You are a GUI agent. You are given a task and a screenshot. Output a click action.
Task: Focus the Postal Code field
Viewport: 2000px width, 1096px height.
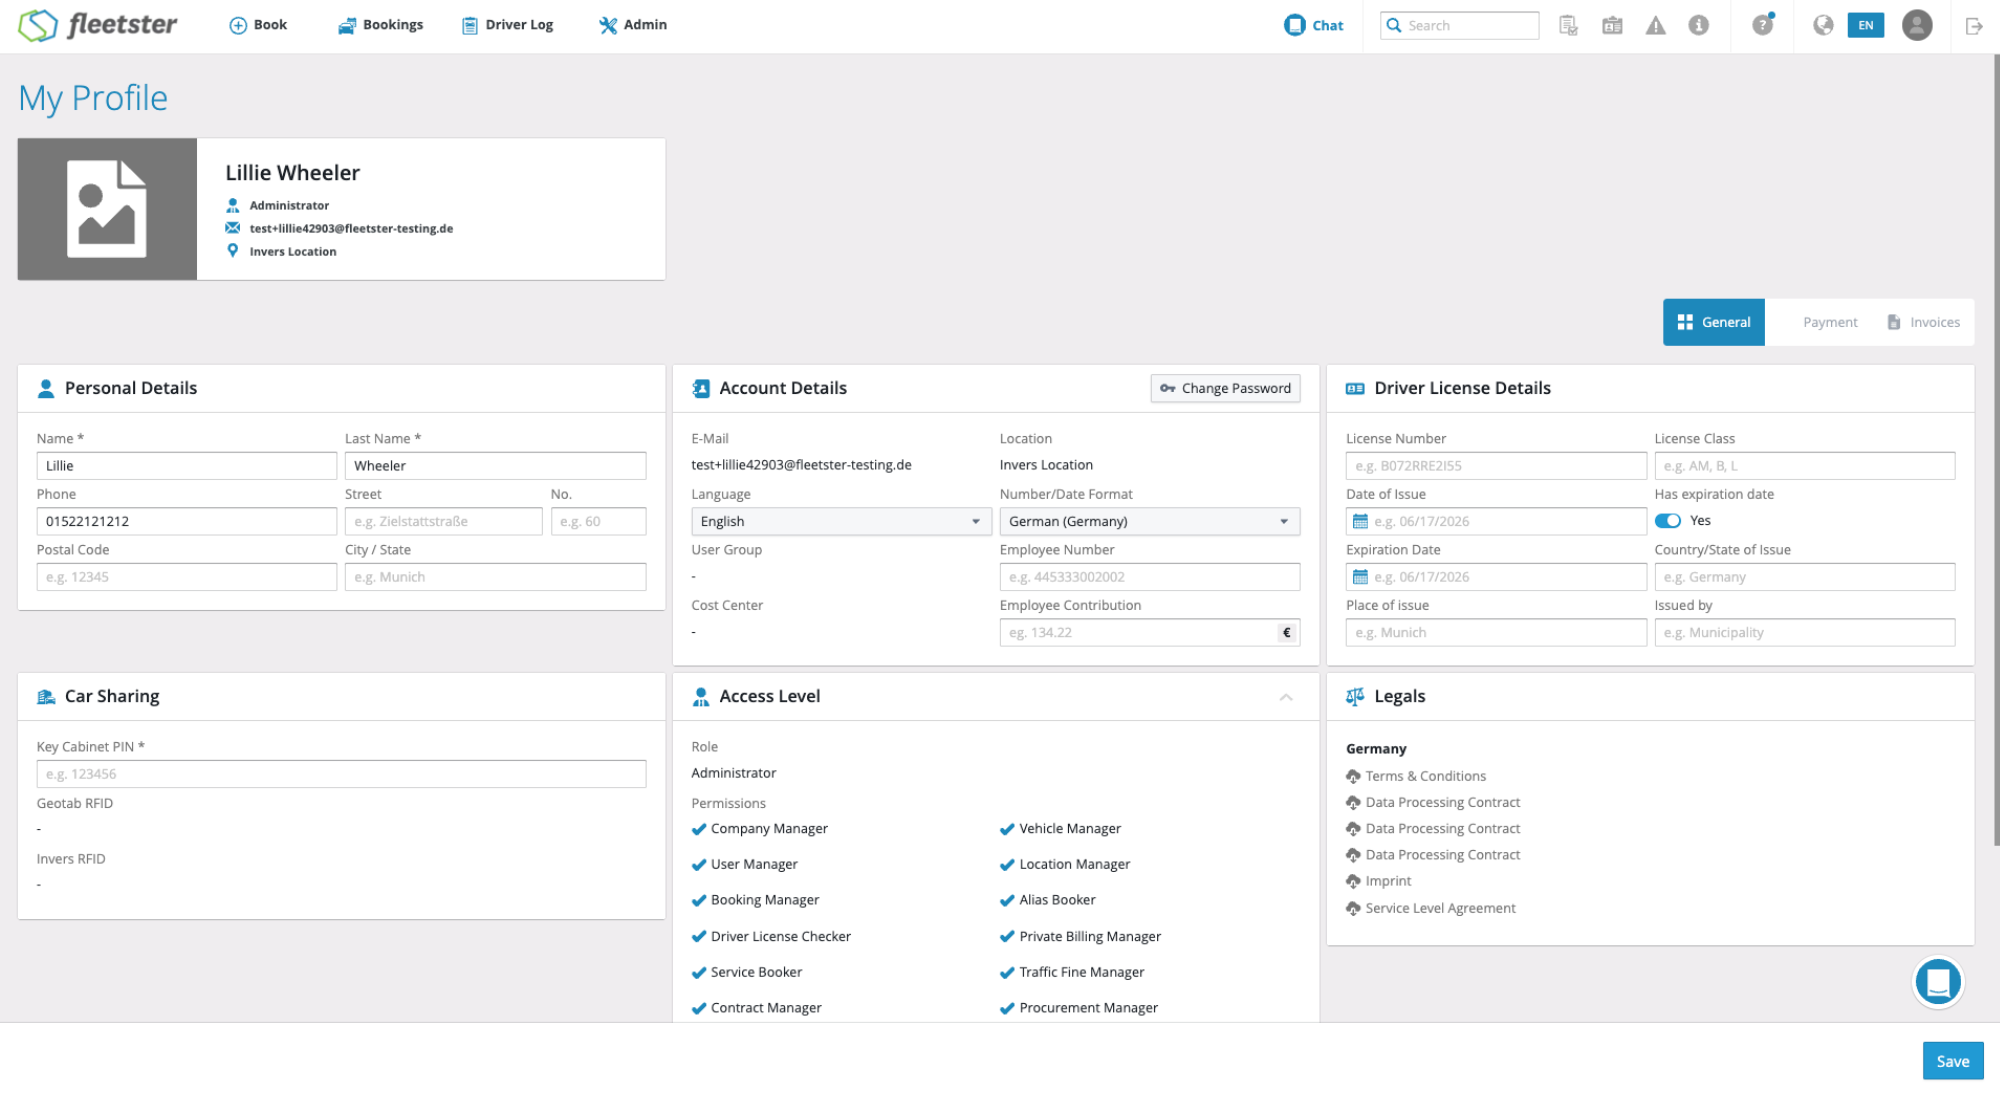point(187,577)
